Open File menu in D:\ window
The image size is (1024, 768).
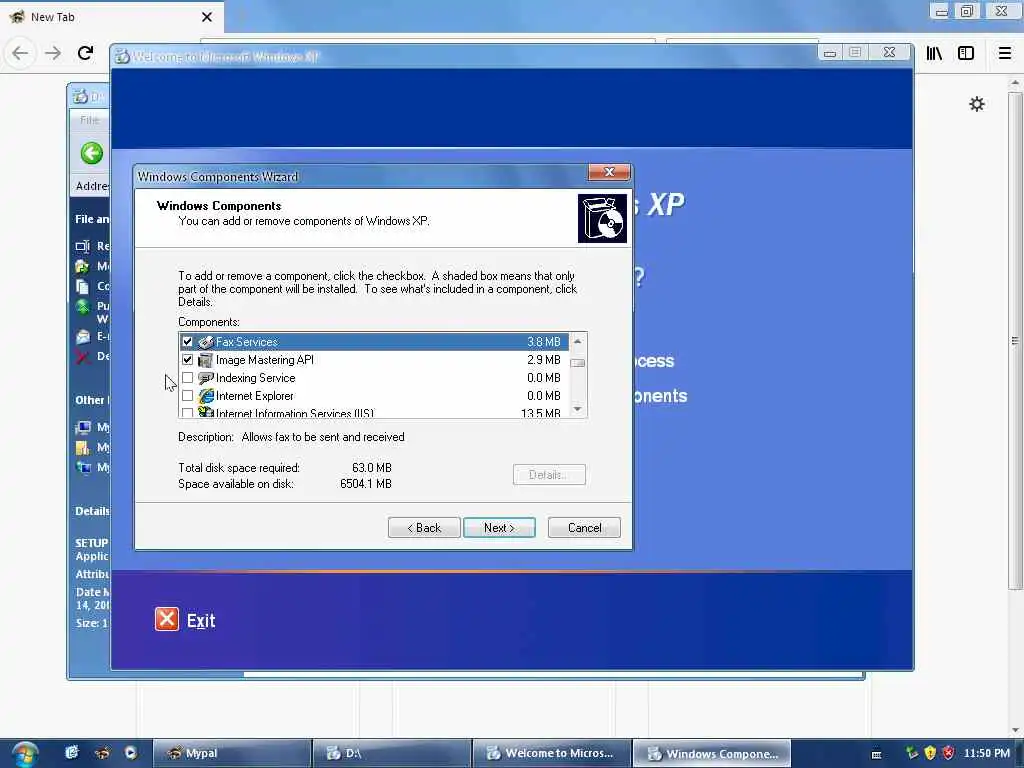tap(89, 120)
